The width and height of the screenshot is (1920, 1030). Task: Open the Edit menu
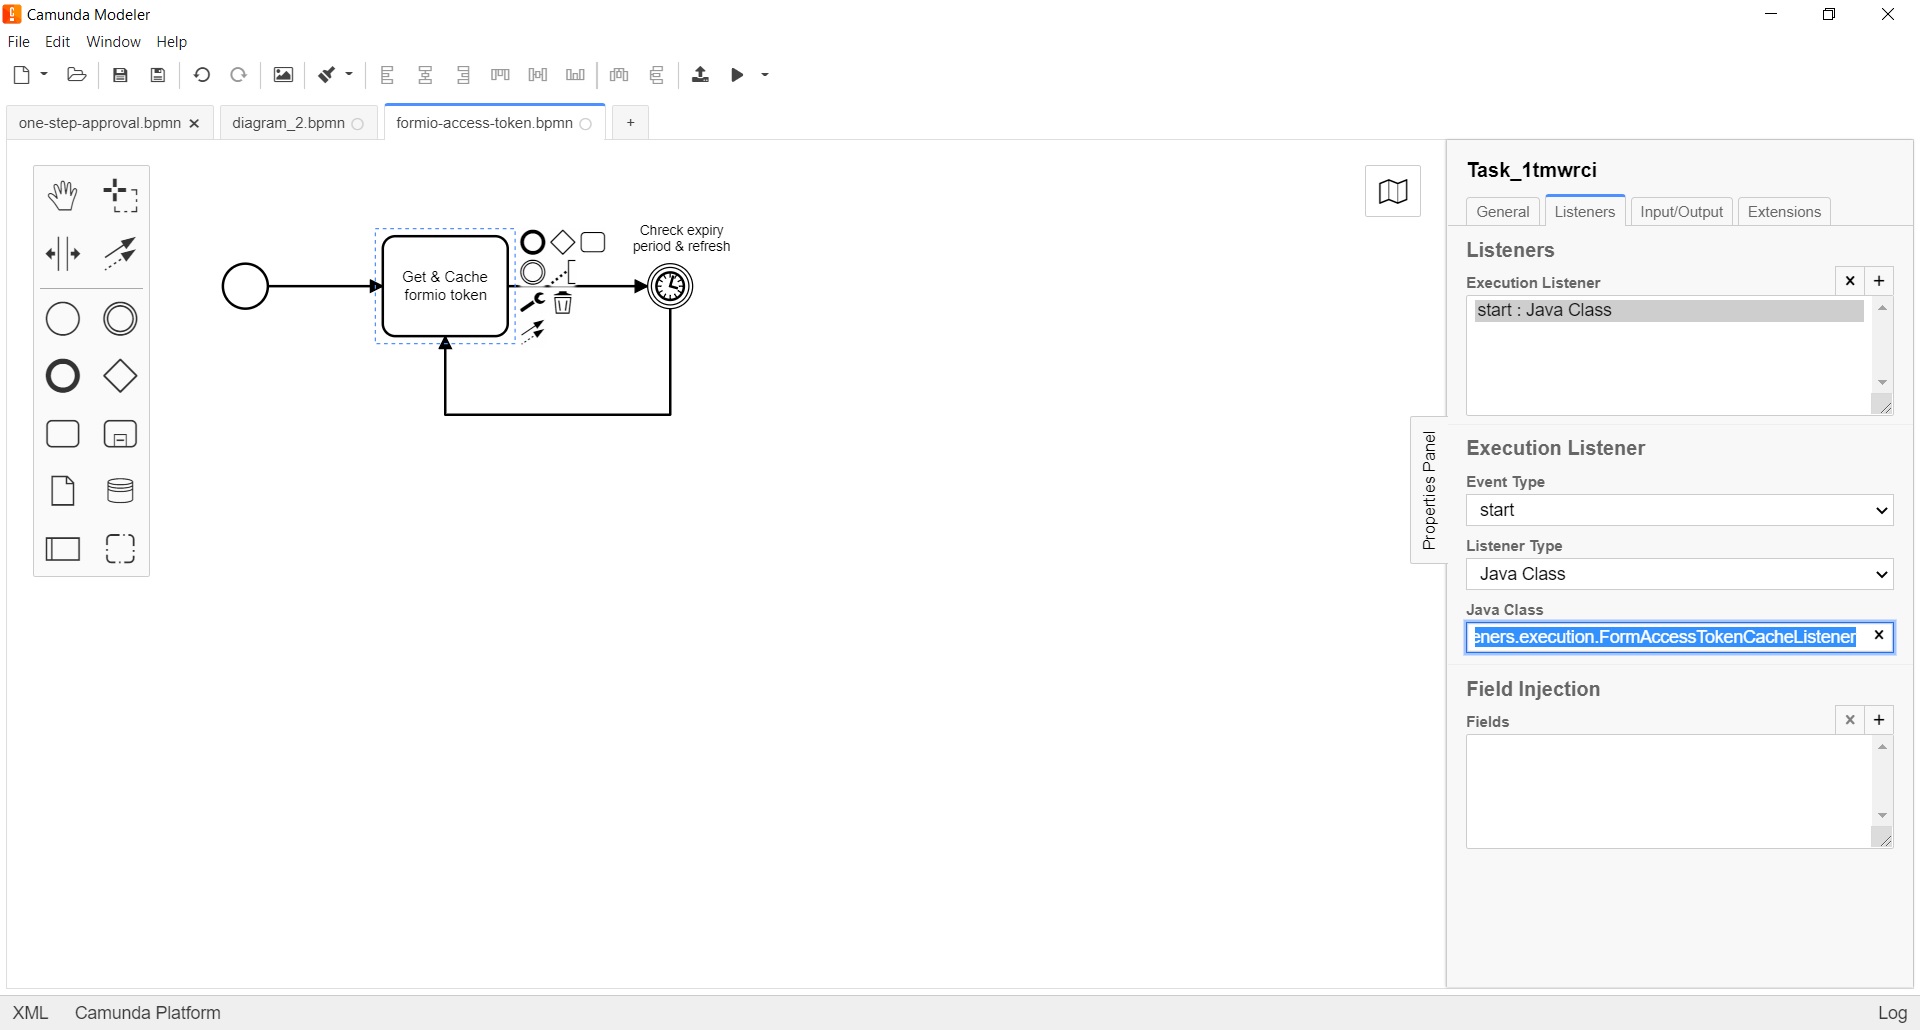(58, 42)
